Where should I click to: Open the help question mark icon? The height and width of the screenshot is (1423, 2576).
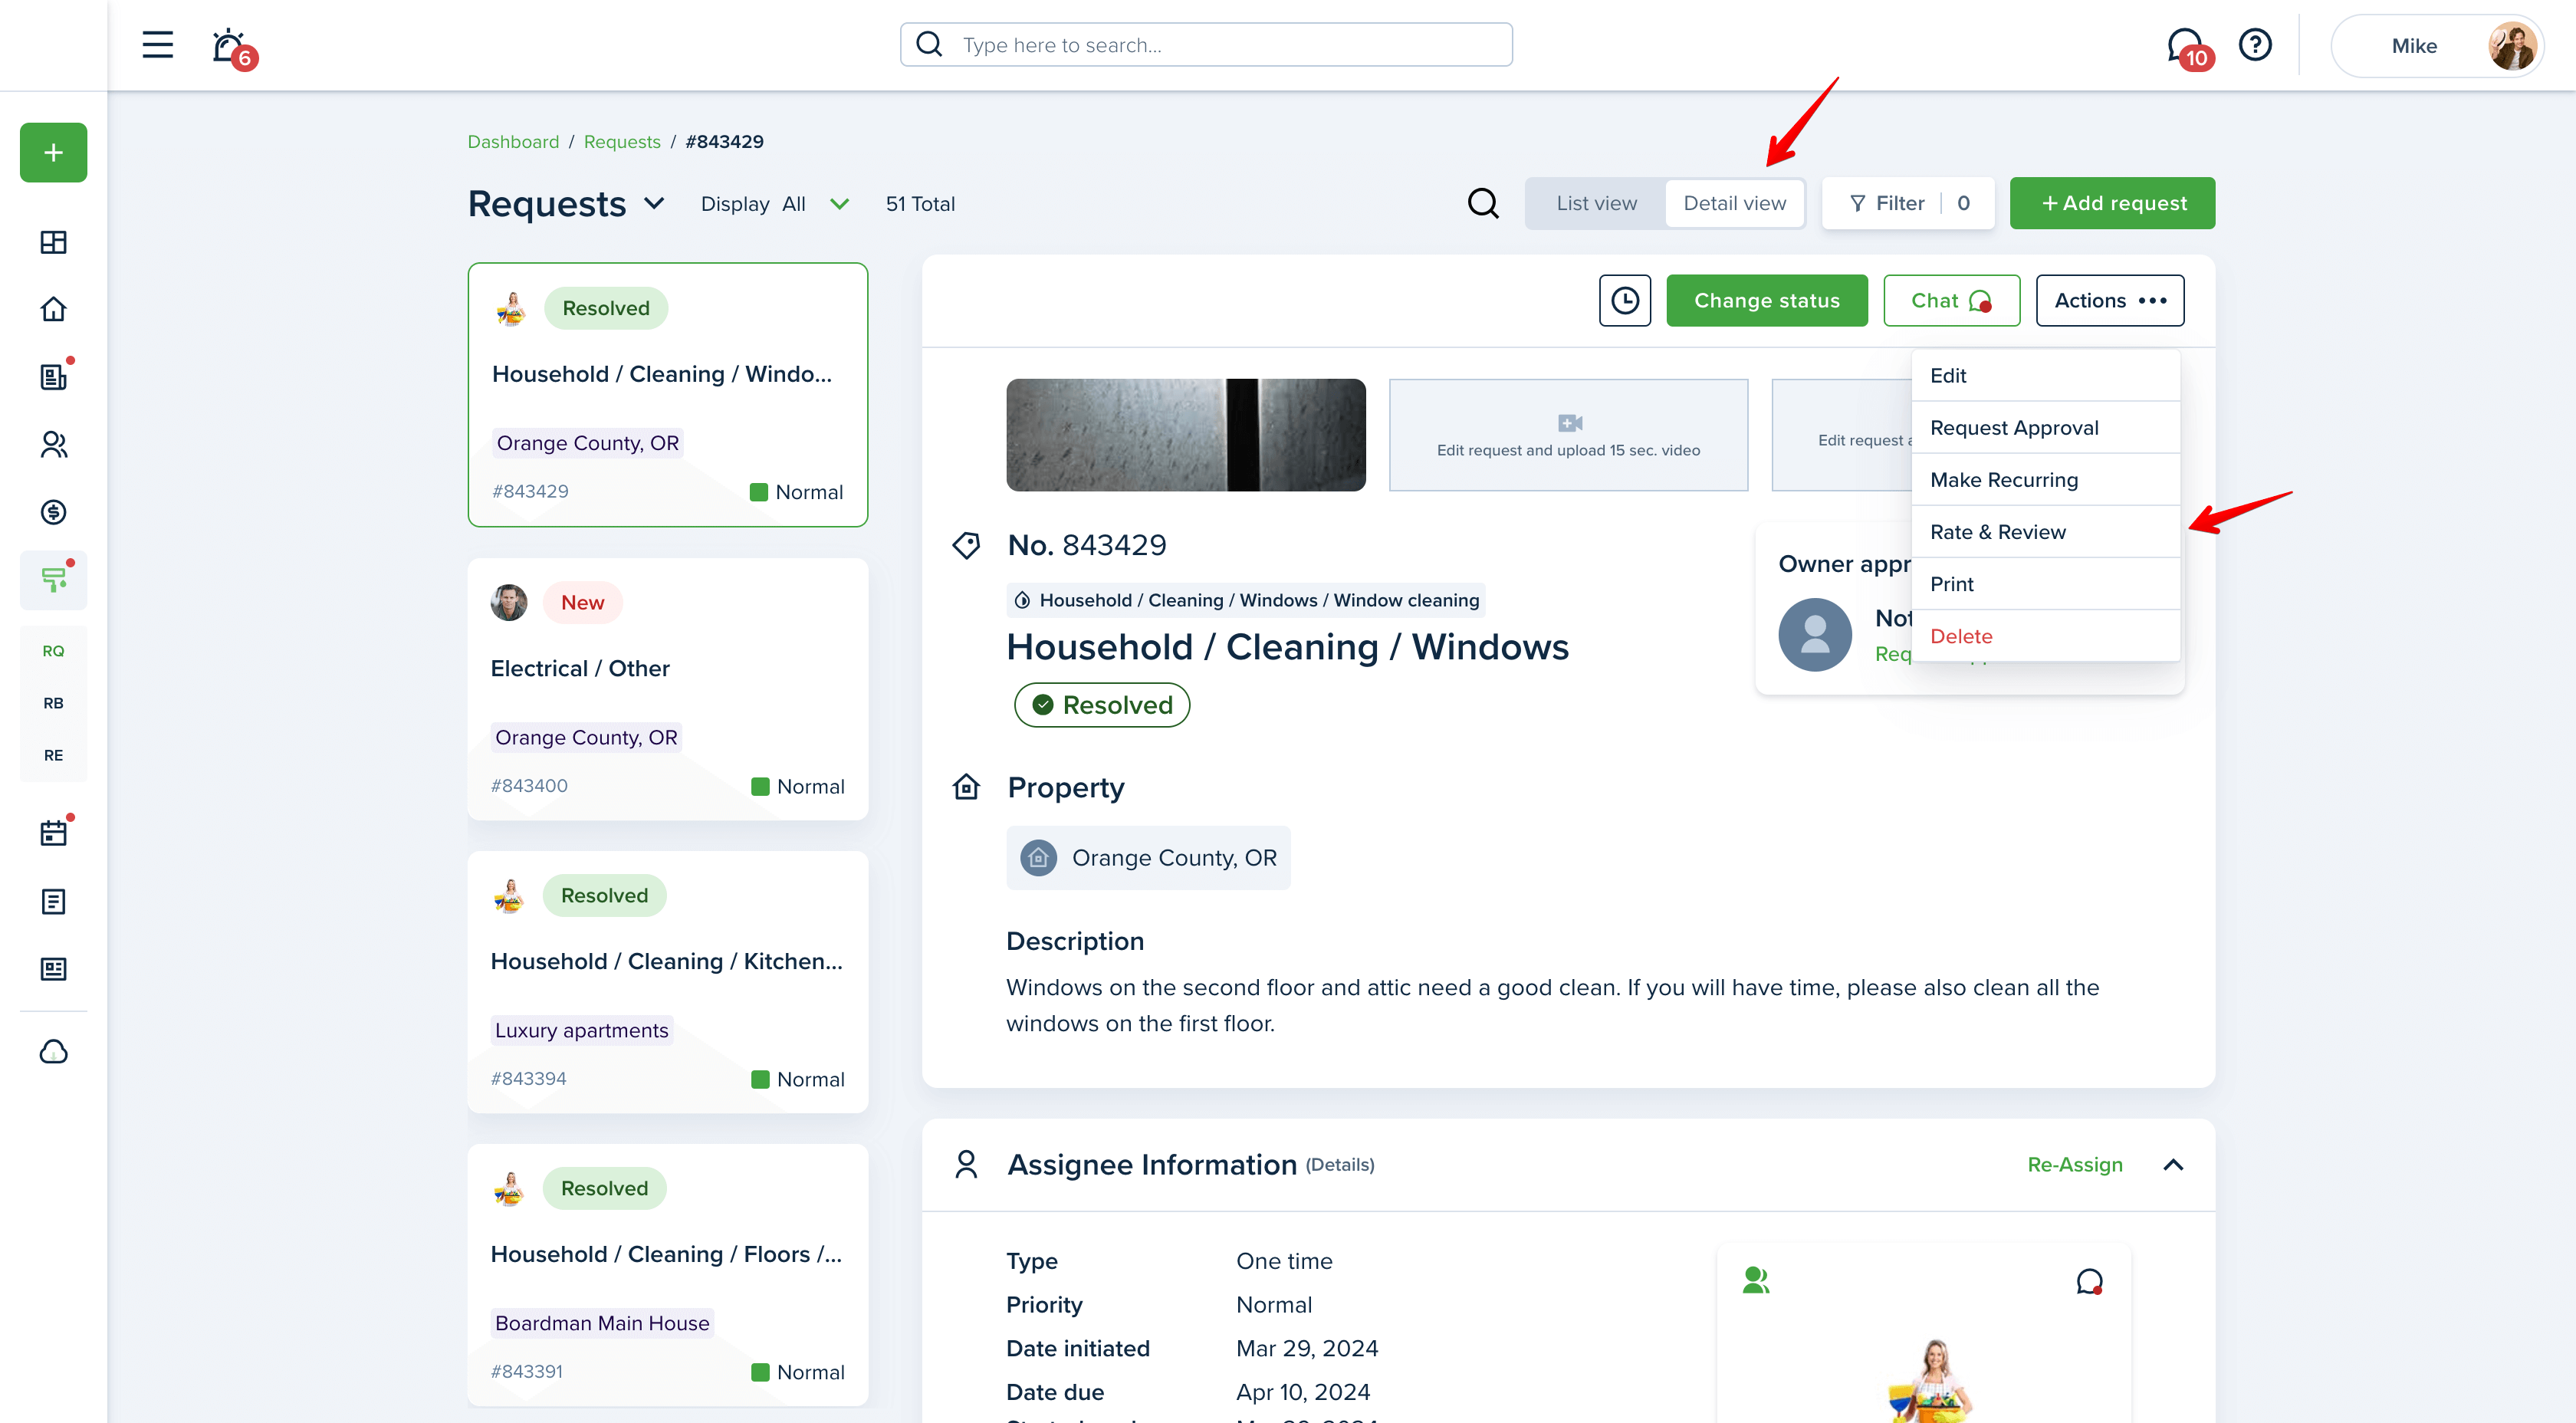(2255, 45)
